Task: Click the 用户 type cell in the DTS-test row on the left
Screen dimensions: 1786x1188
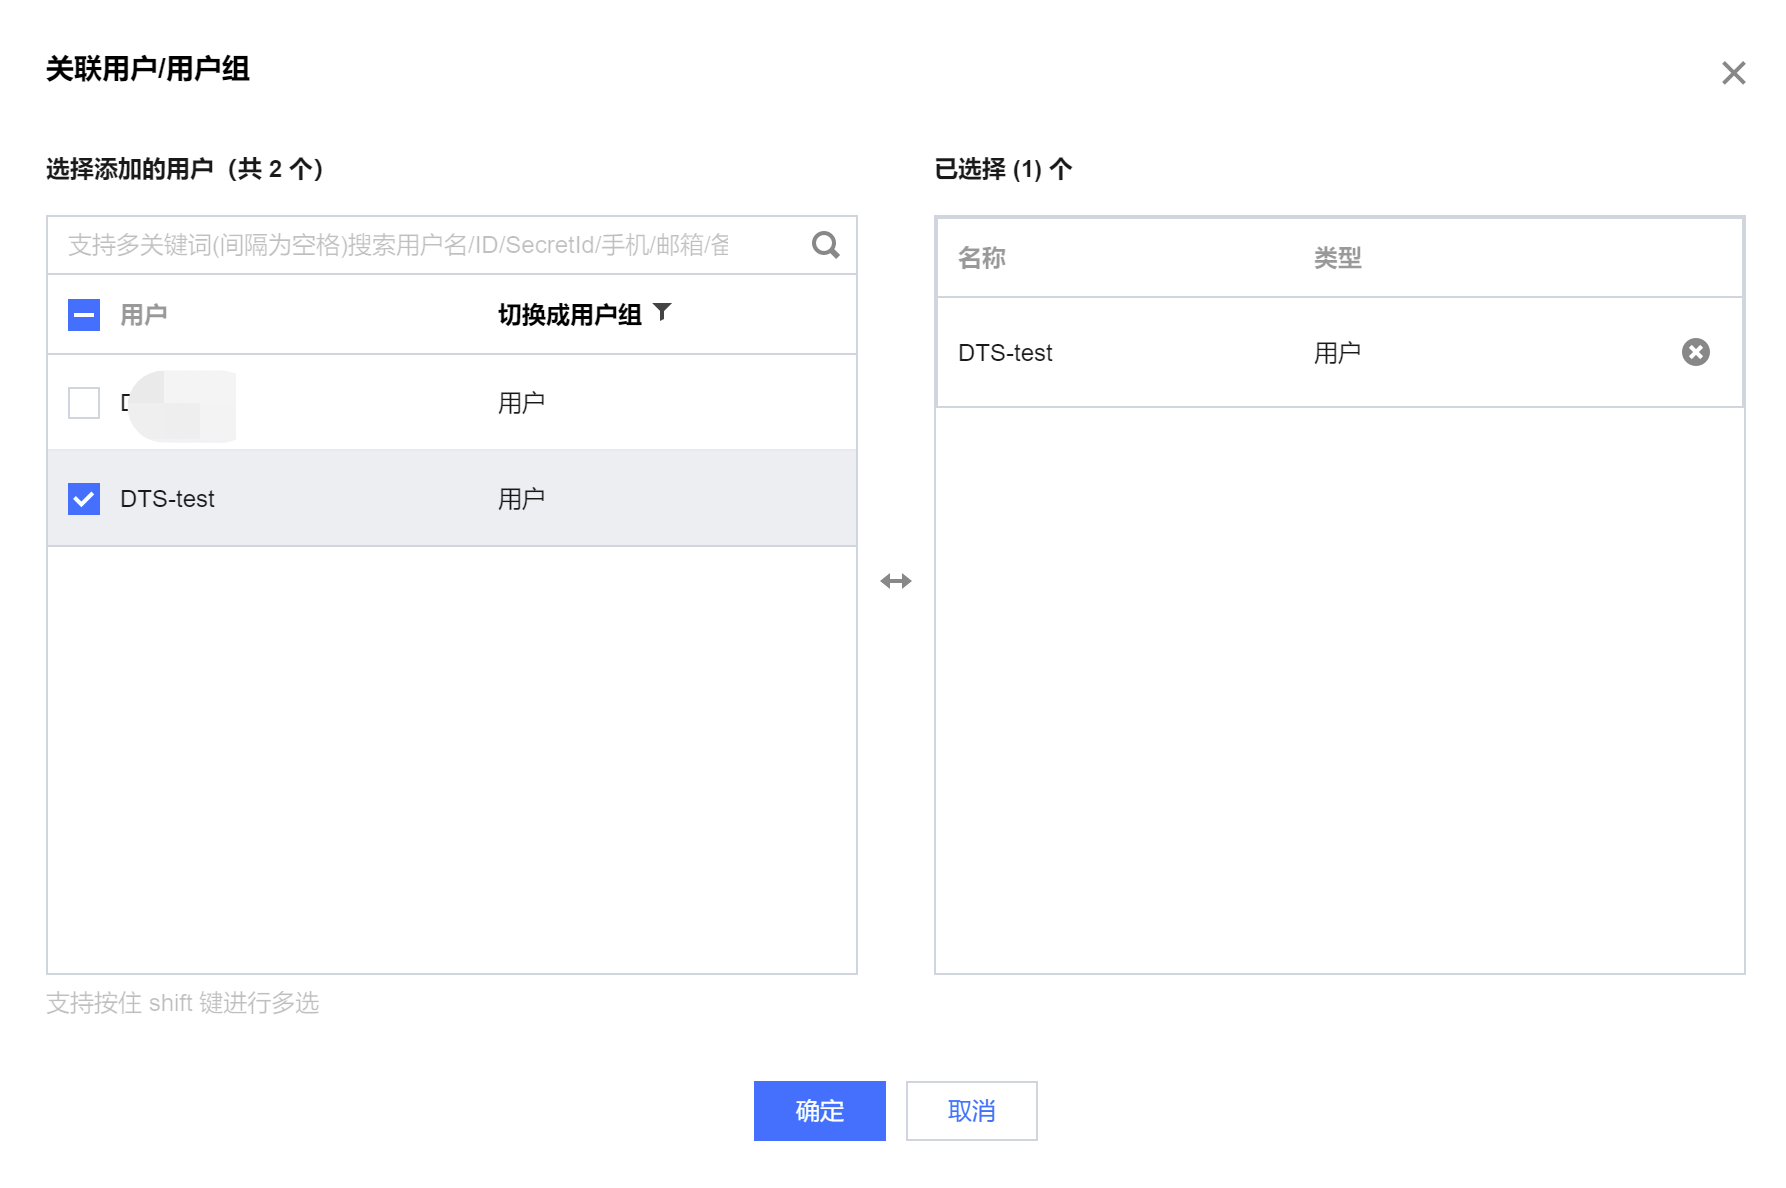Action: (x=521, y=499)
